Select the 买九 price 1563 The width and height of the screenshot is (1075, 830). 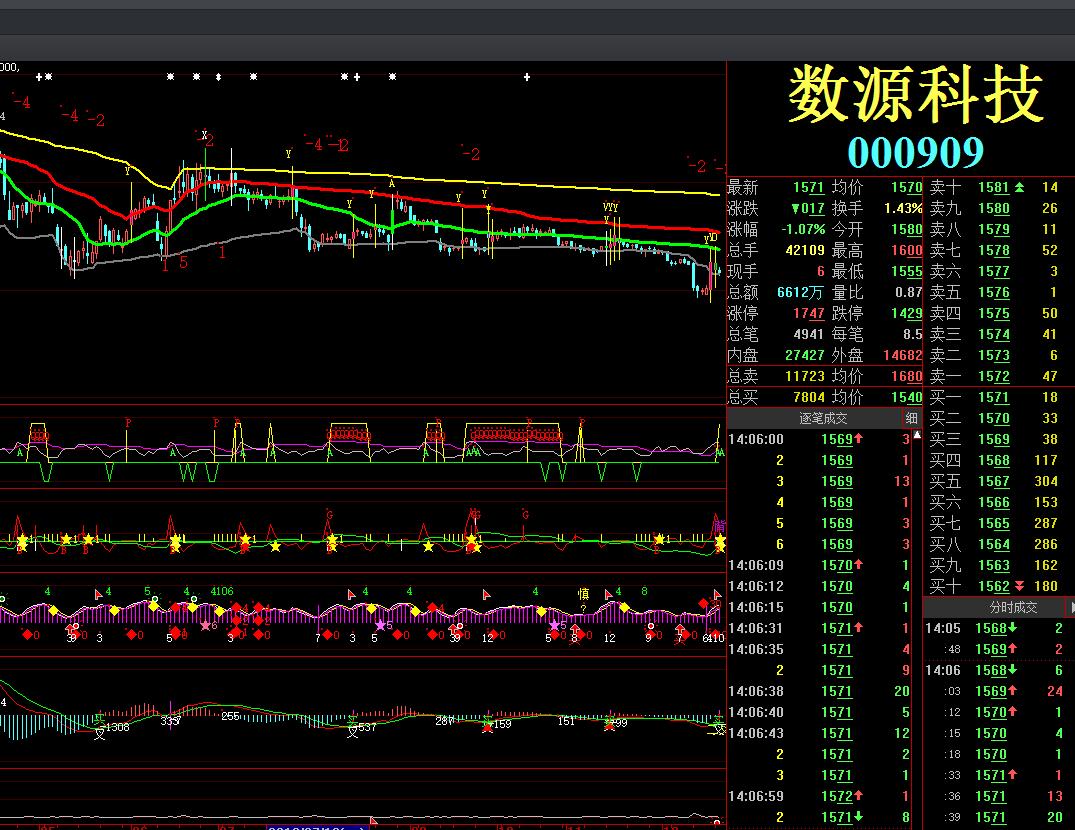(994, 565)
